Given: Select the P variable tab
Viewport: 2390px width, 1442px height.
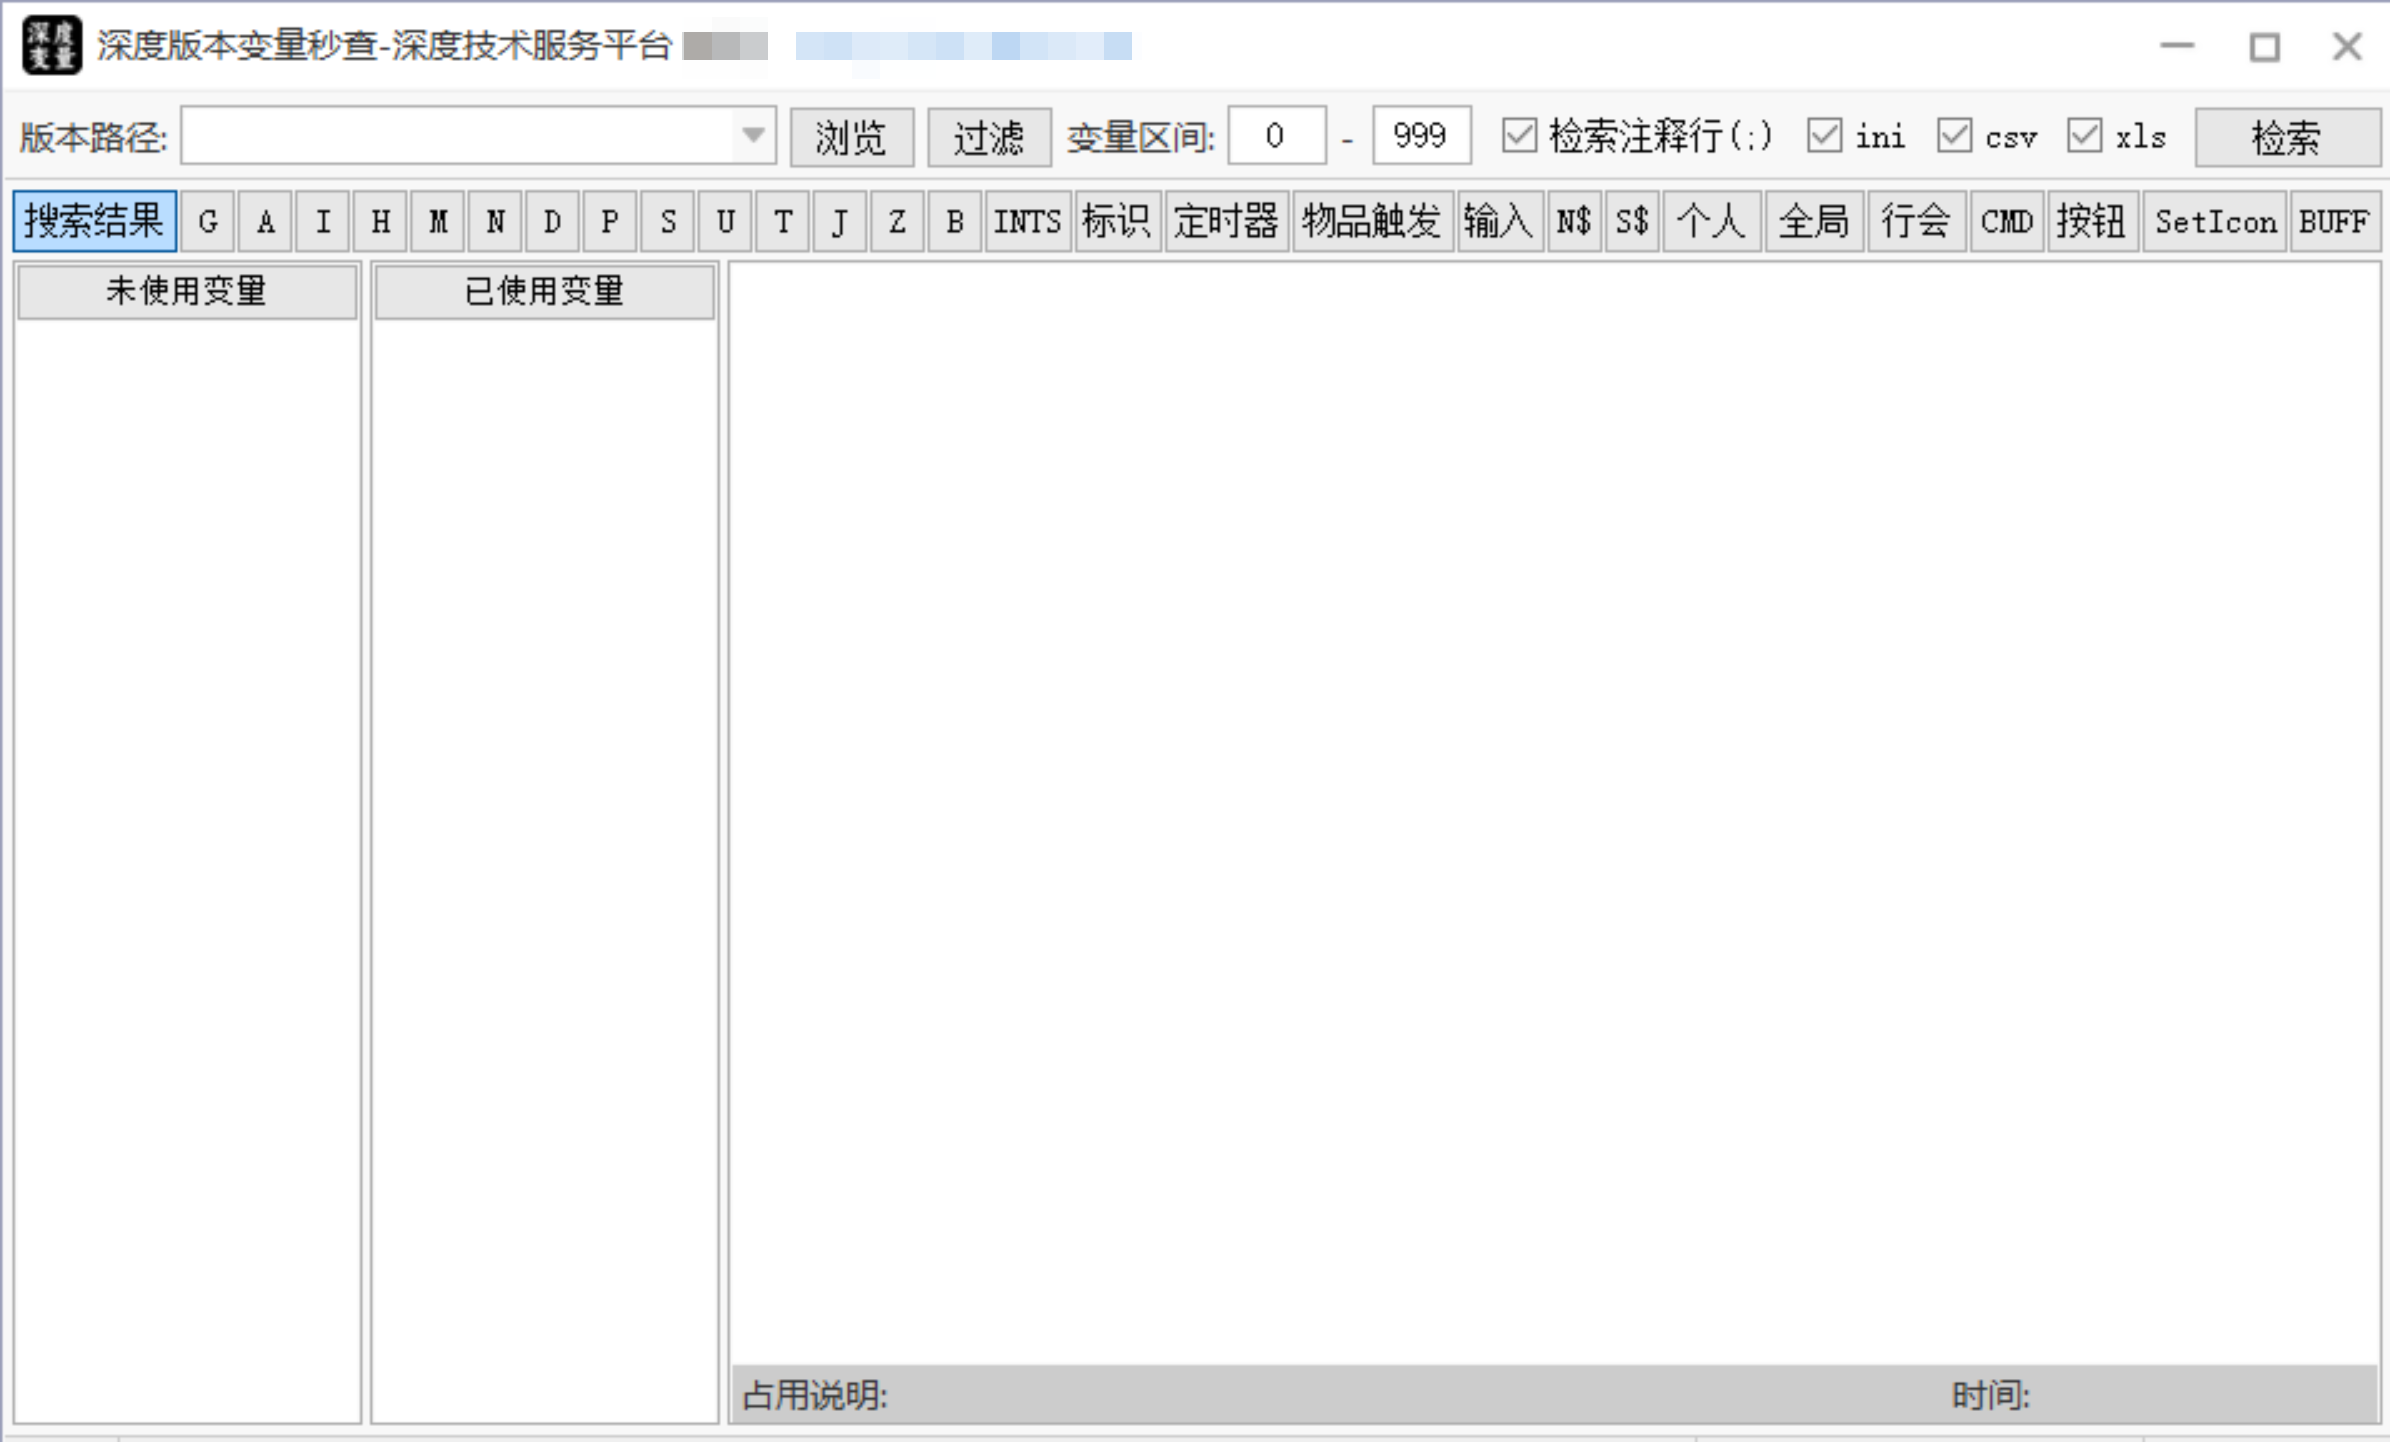Looking at the screenshot, I should coord(610,221).
